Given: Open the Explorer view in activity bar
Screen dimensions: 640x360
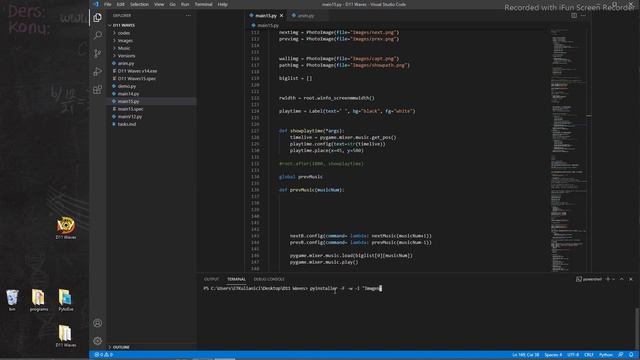Looking at the screenshot, I should [98, 18].
